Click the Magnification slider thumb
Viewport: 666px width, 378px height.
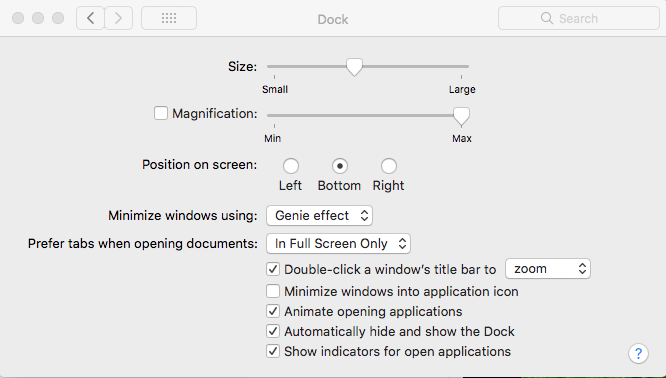click(461, 116)
